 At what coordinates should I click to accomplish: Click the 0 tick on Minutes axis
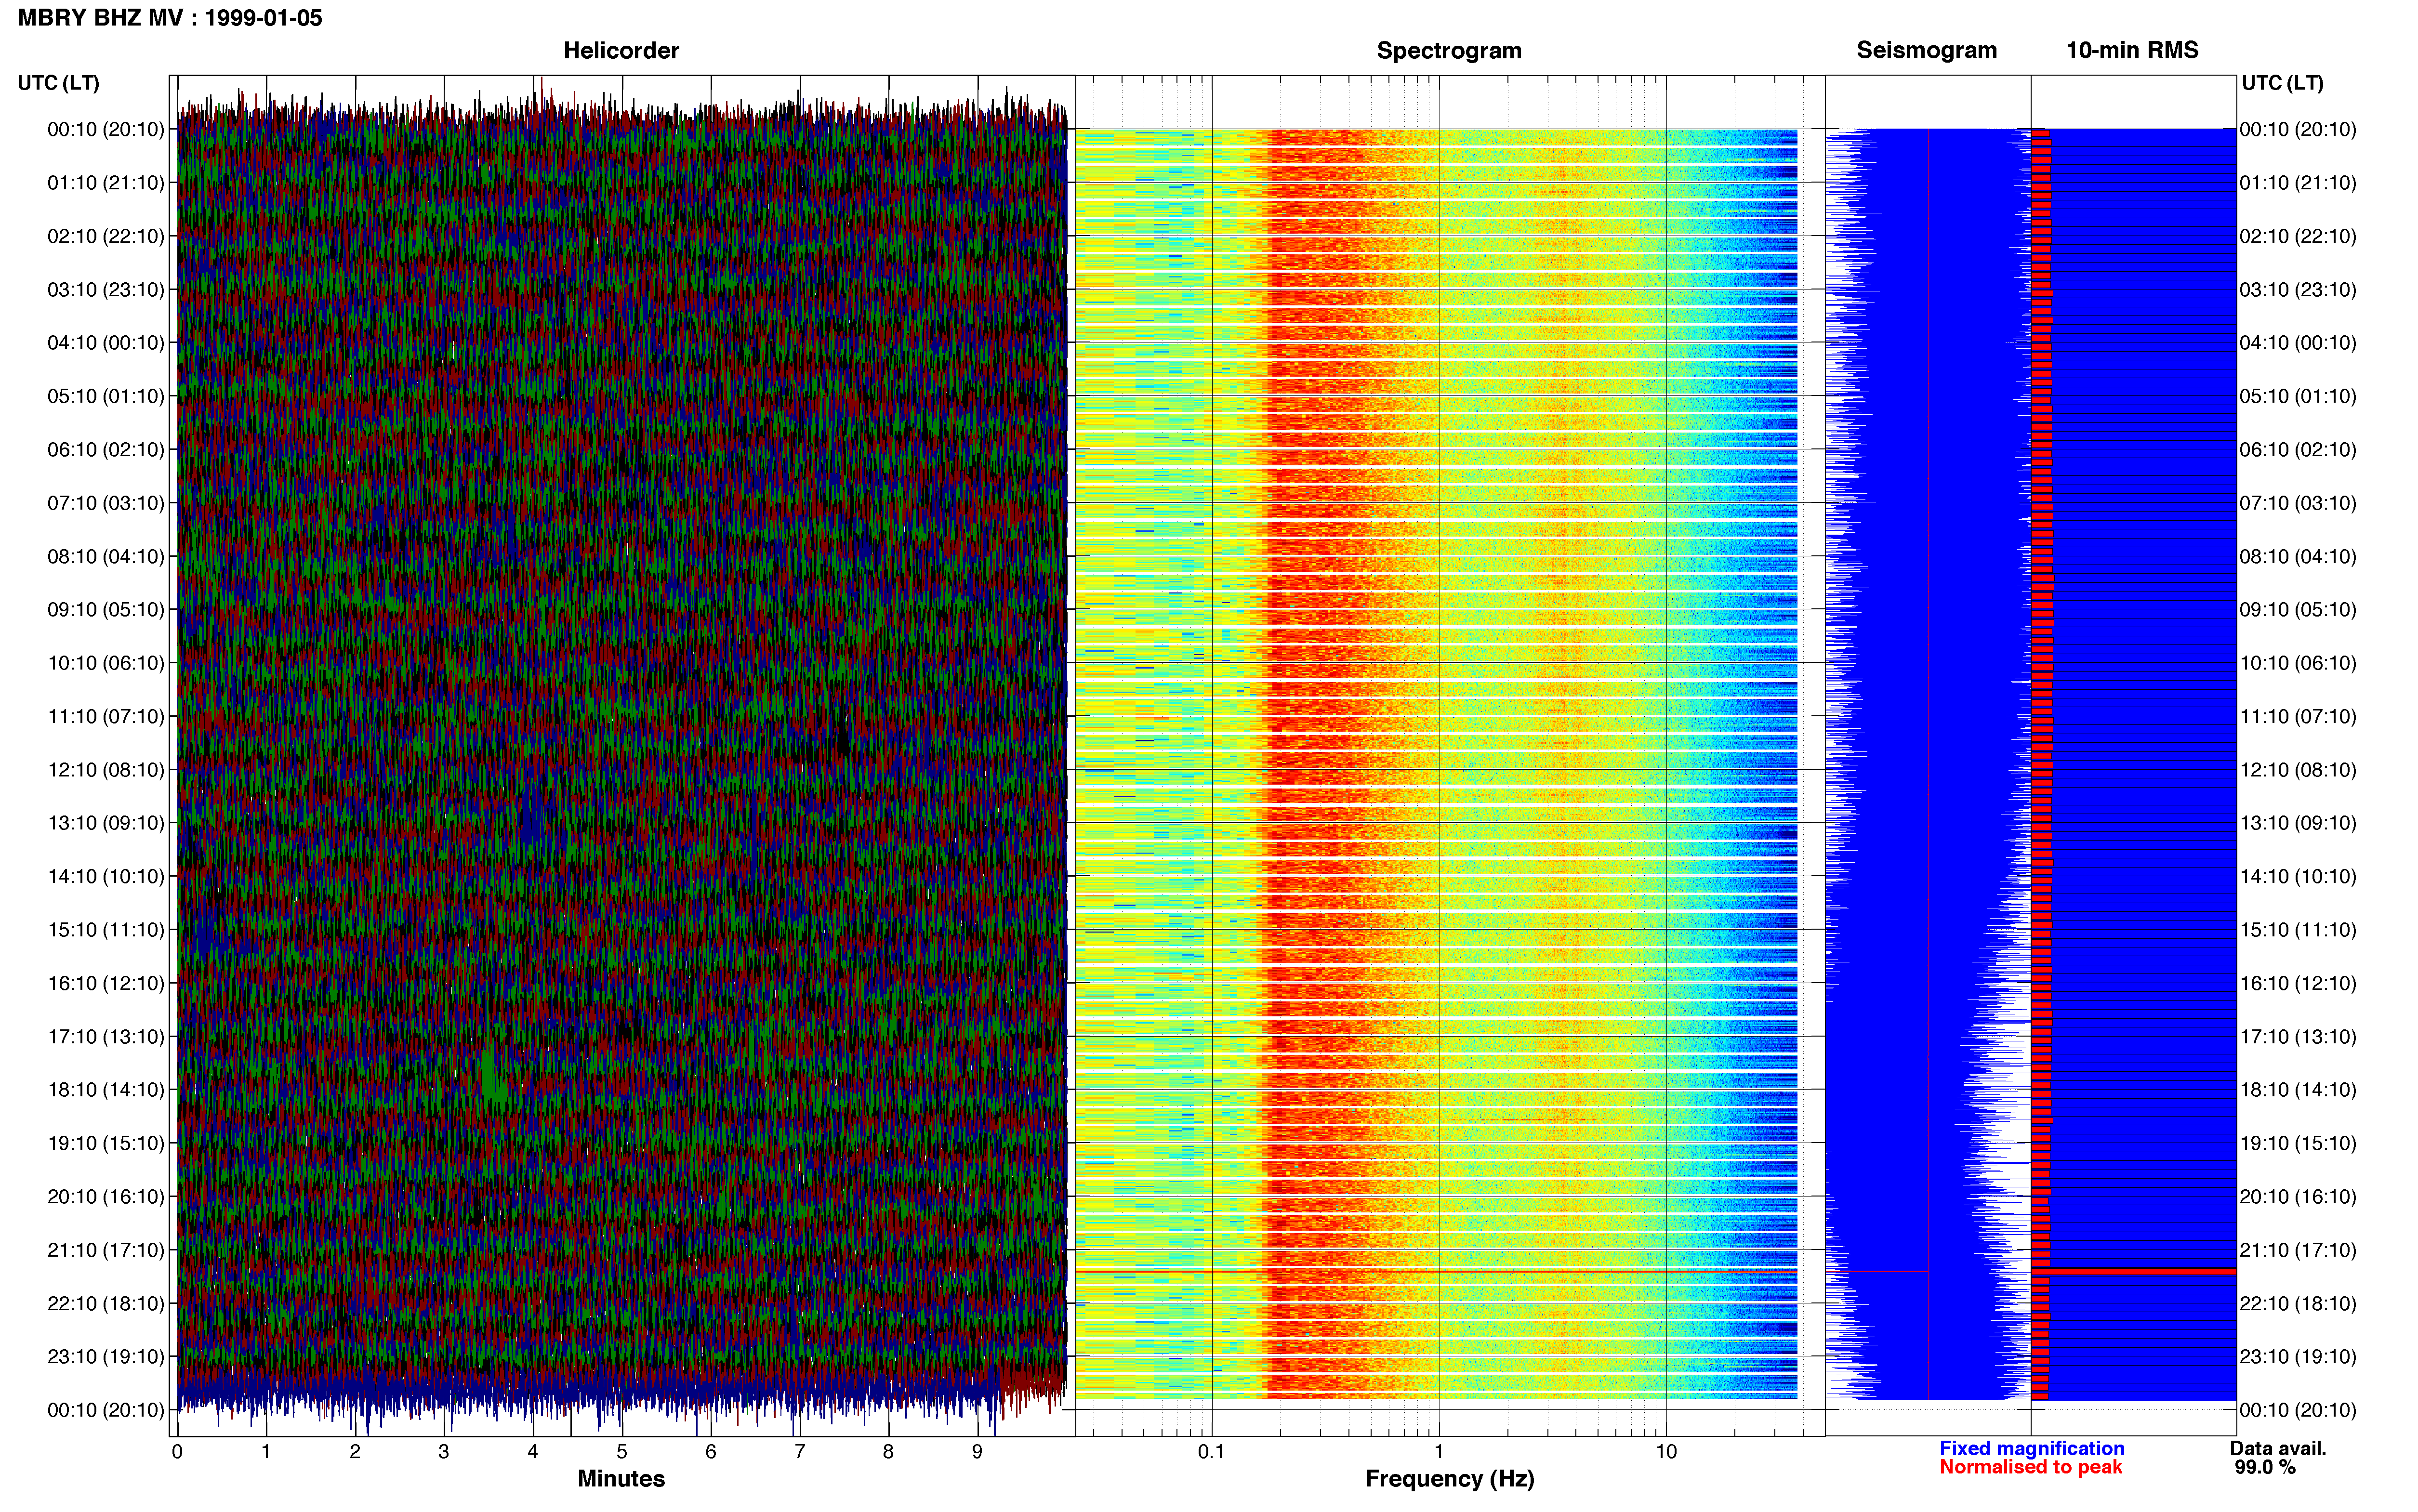tap(177, 1452)
